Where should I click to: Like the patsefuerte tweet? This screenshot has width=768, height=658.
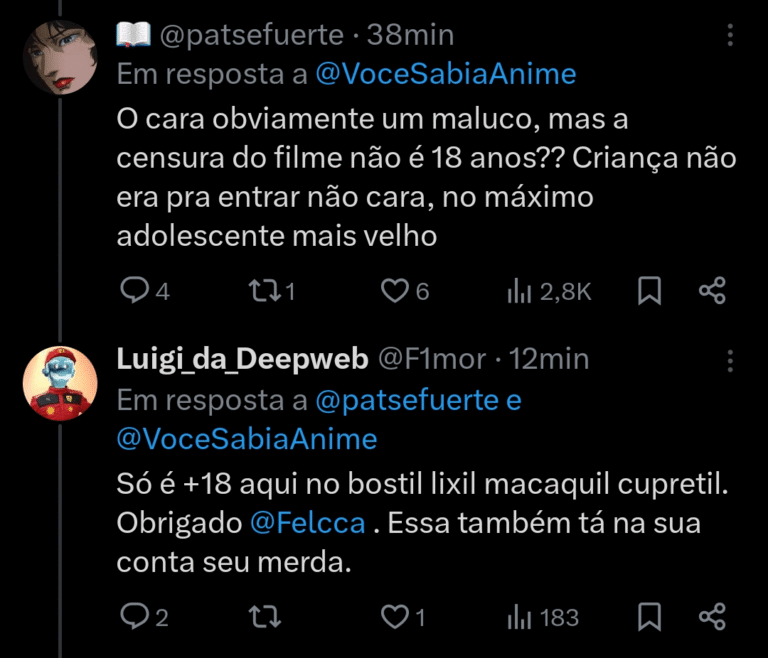click(x=396, y=291)
